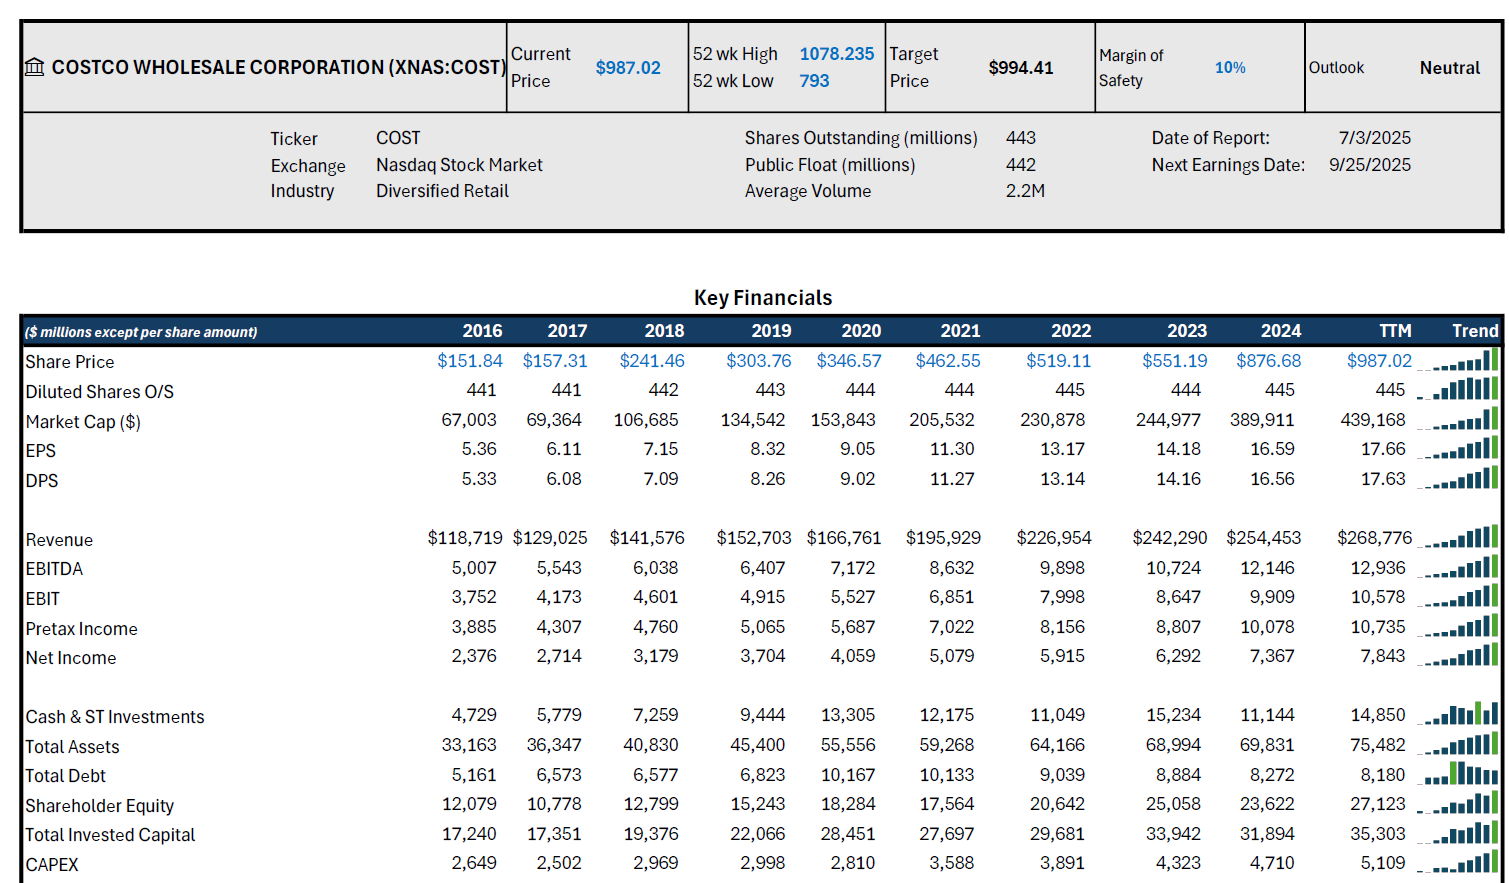Select the TTM column header
The image size is (1509, 883).
[1395, 331]
